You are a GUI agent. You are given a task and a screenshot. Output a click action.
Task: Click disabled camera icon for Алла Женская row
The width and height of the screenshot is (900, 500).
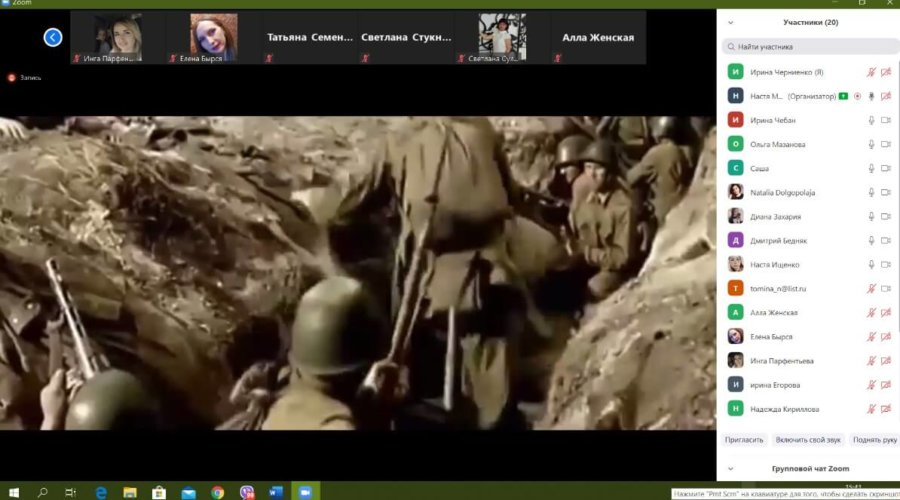(886, 313)
